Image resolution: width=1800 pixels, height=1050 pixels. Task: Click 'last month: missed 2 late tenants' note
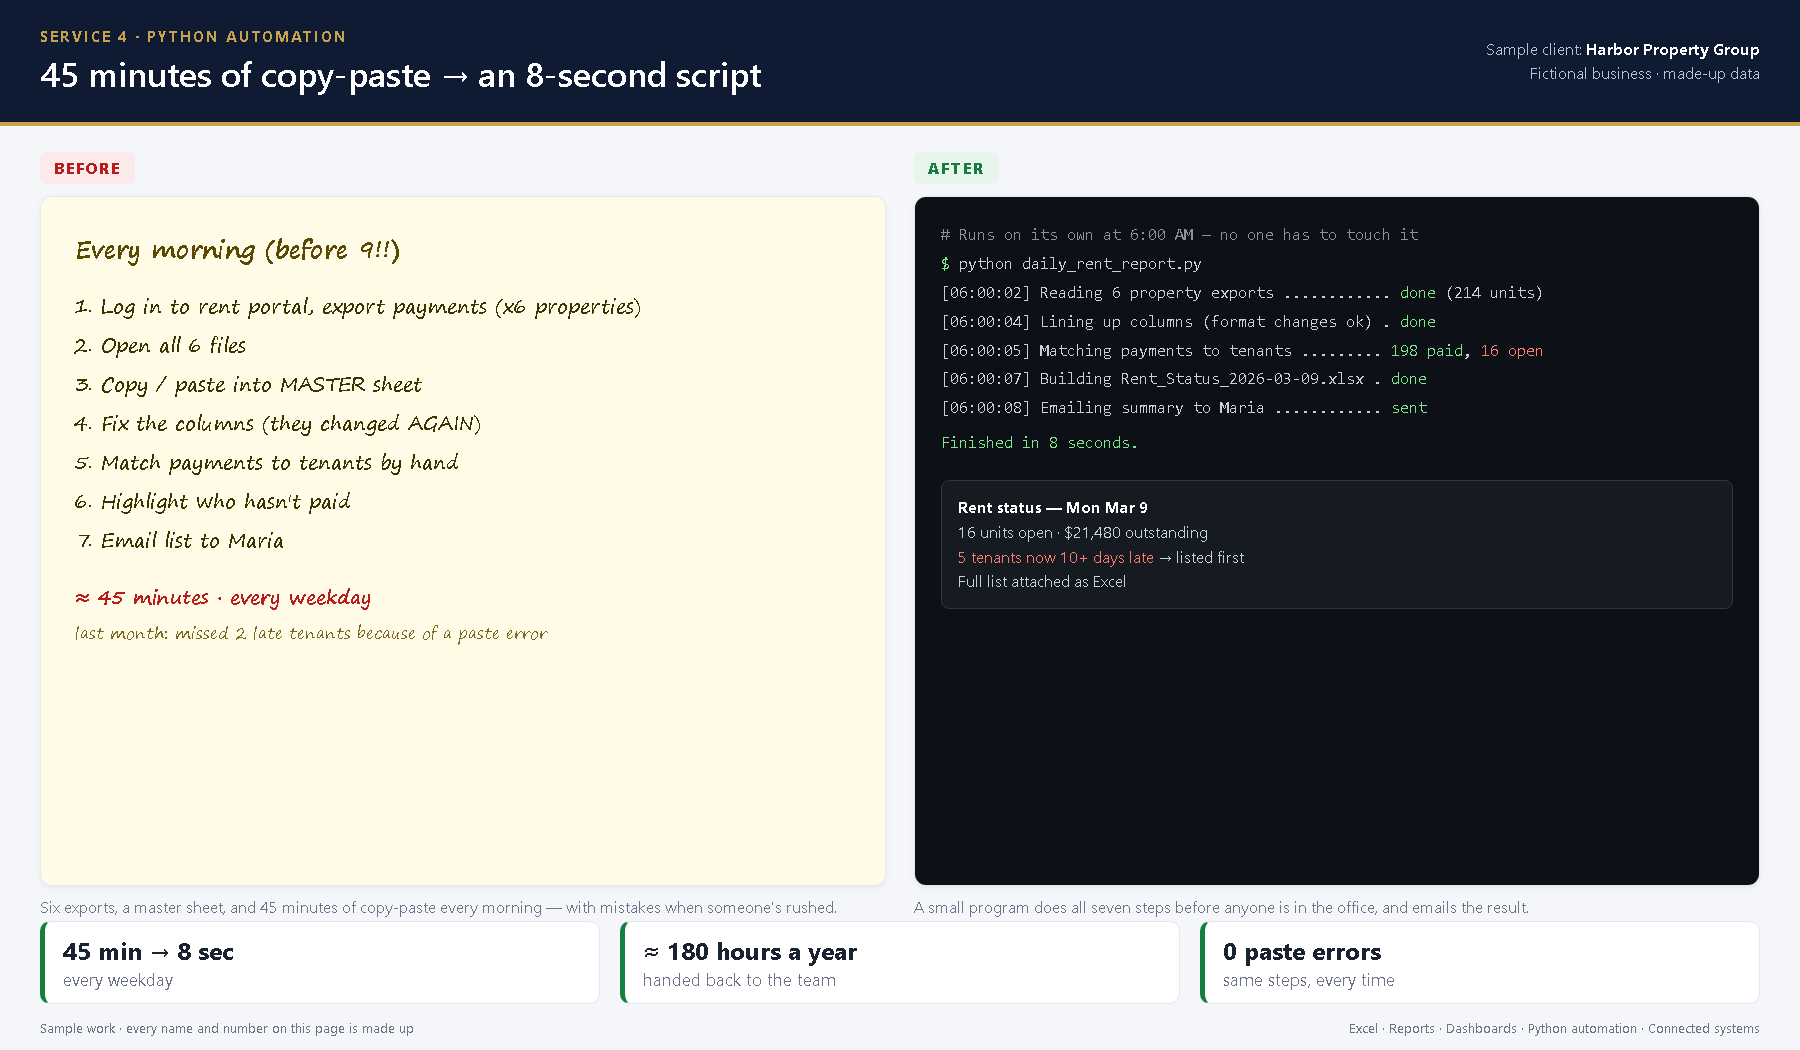(311, 634)
